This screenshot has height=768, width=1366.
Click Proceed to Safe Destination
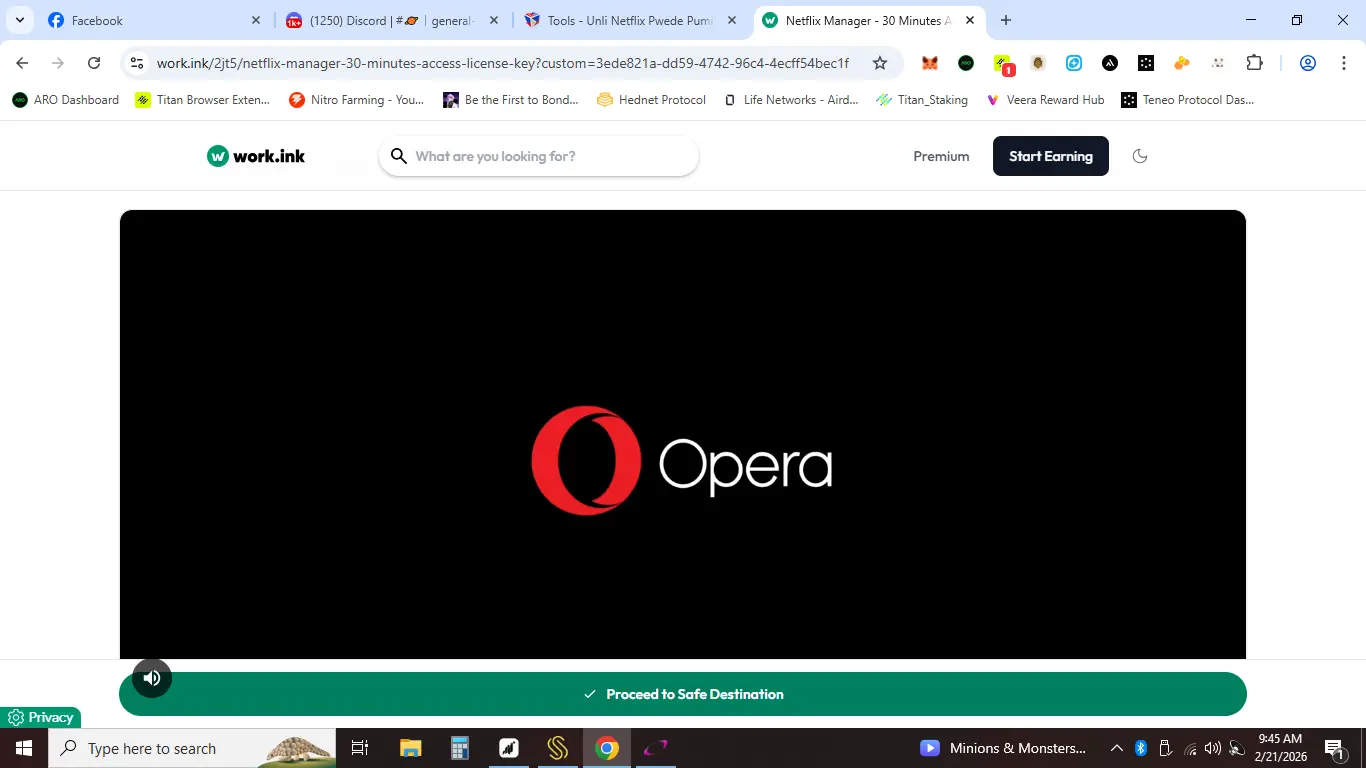(683, 694)
